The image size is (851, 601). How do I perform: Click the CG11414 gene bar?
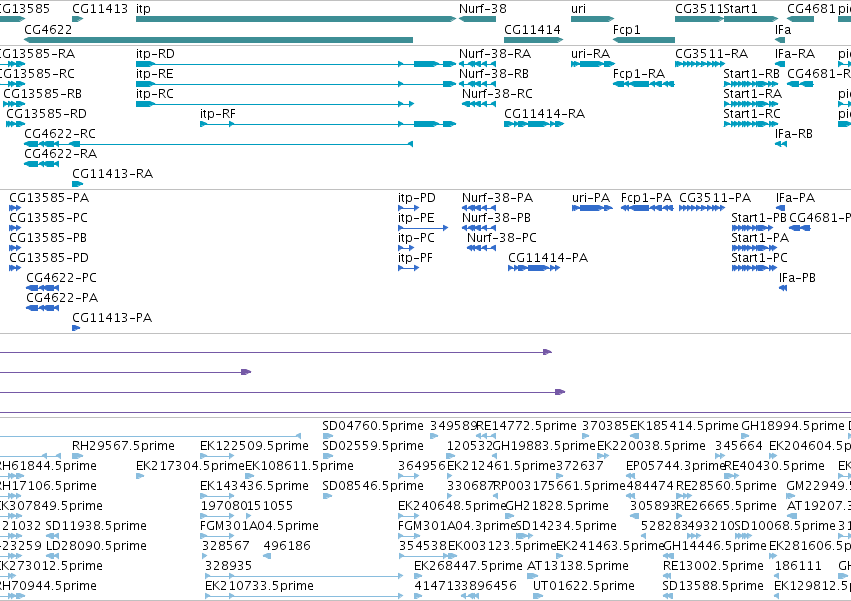534,40
